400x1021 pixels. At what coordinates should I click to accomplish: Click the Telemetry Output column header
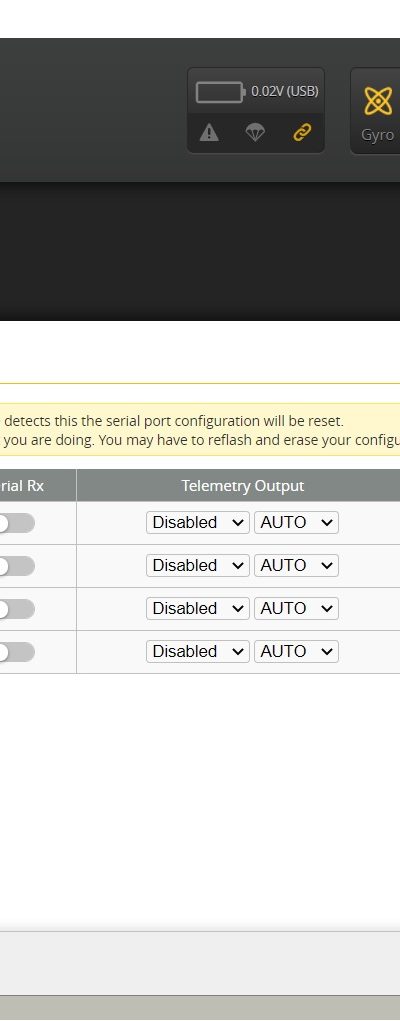[242, 486]
